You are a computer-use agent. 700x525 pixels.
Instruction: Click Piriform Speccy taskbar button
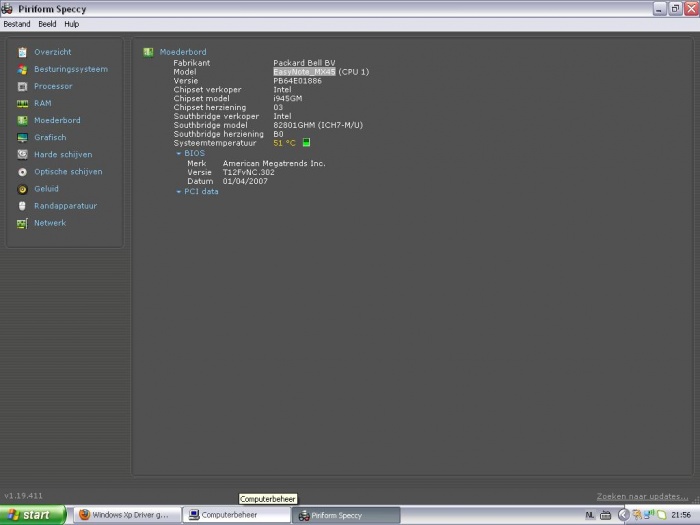pos(346,515)
